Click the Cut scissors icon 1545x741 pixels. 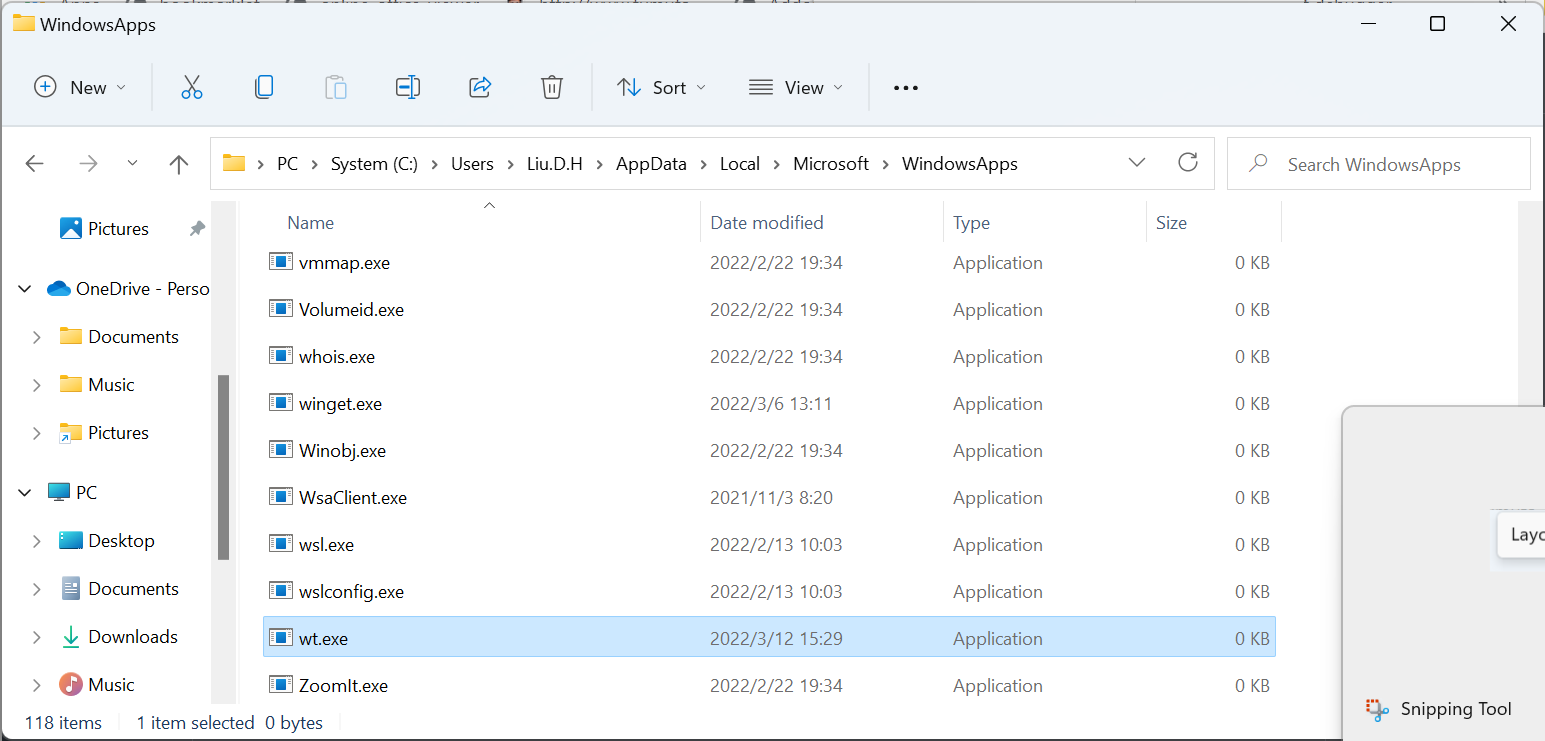[192, 88]
